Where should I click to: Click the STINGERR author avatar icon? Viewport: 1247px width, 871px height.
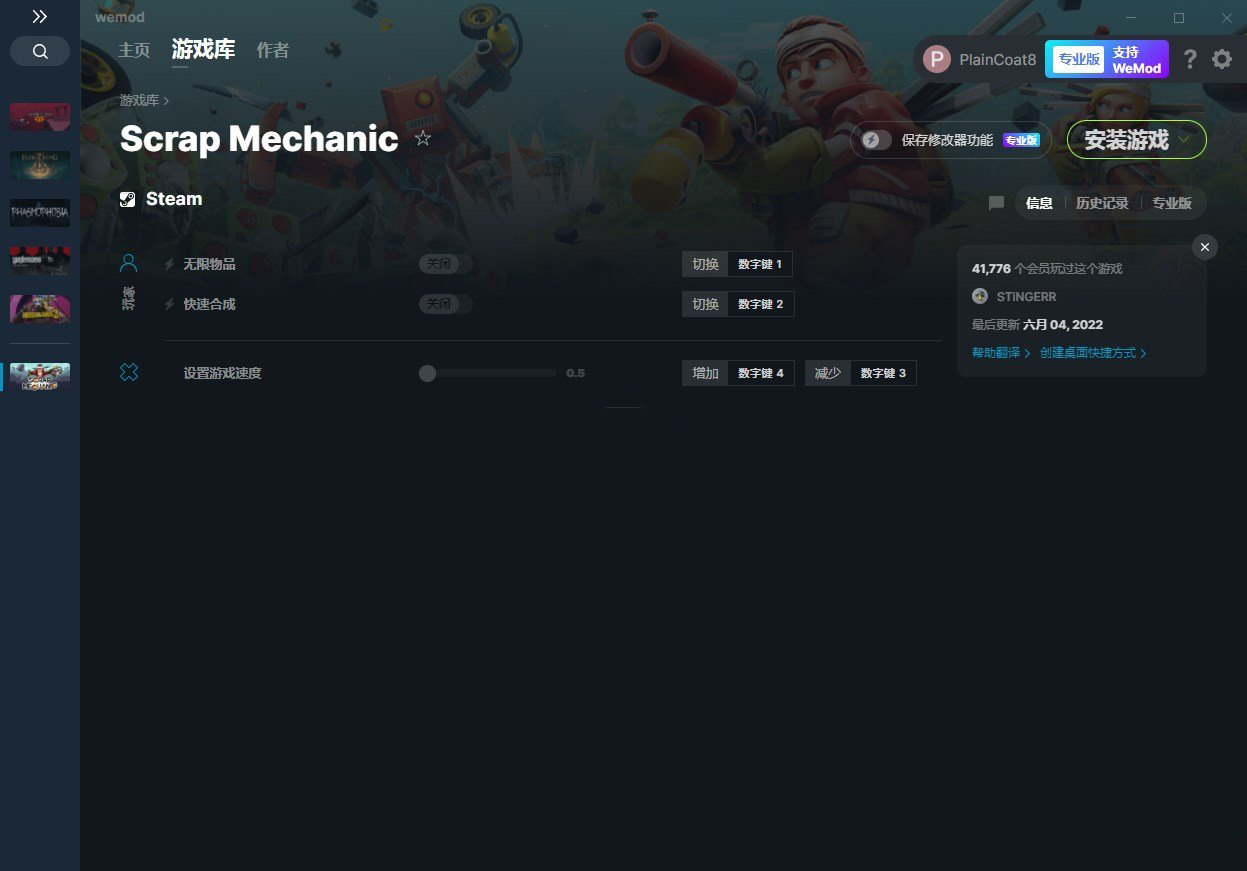click(980, 296)
